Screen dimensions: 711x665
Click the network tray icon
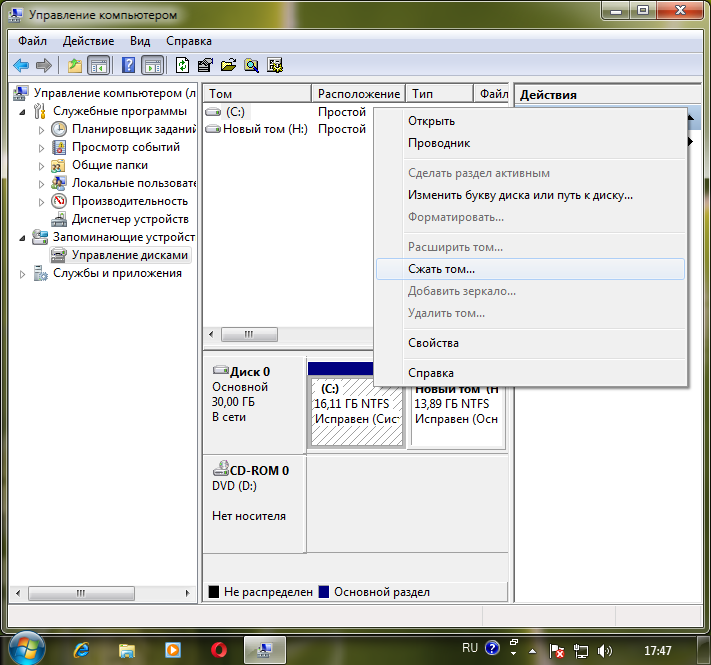[581, 651]
